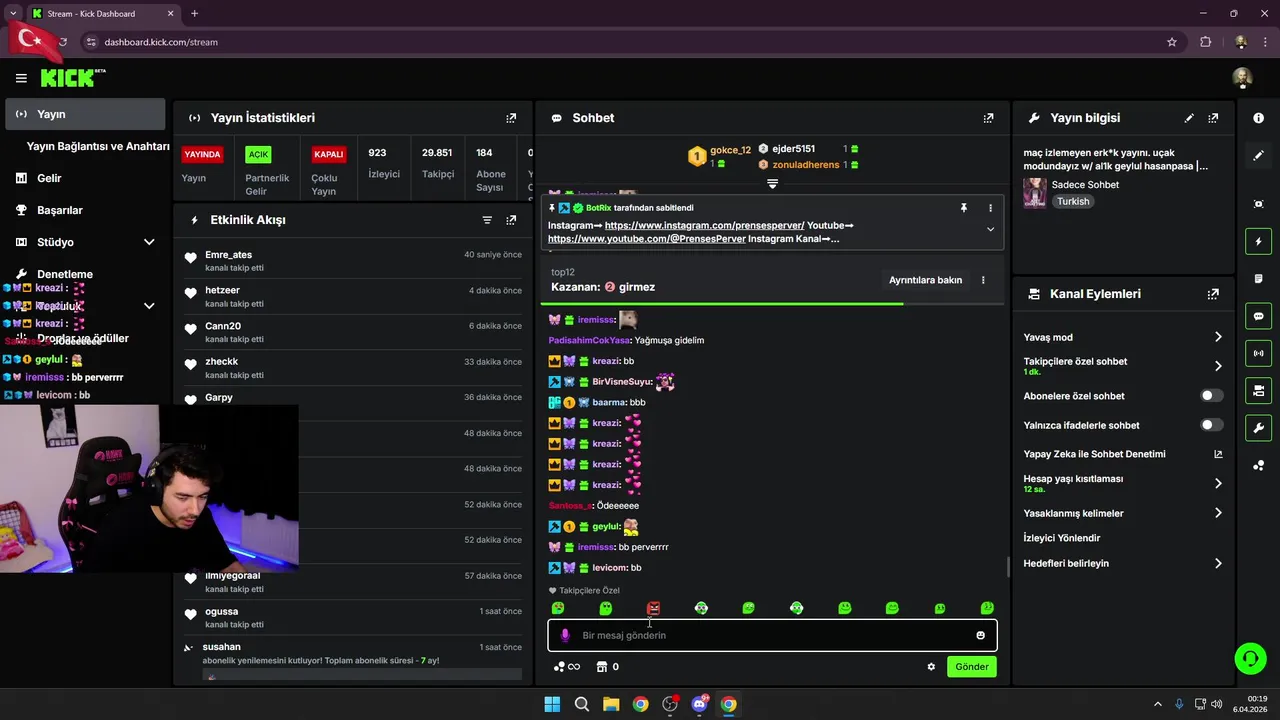Open the Etkinlik Akışı filter options
This screenshot has width=1280, height=720.
487,220
